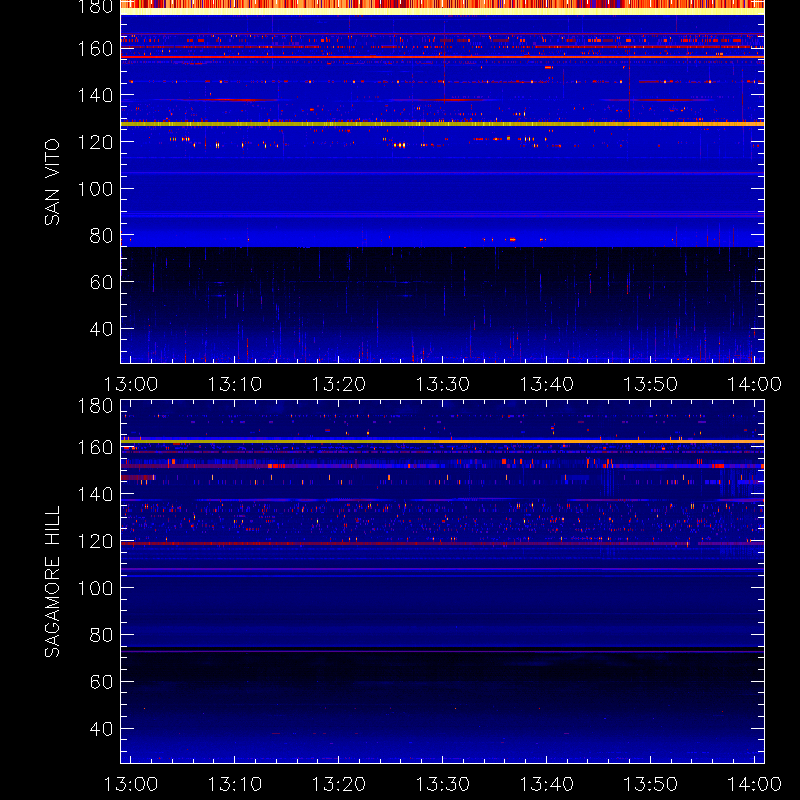Image resolution: width=800 pixels, height=800 pixels.
Task: Select the 40 label on Sagamore Hill axis
Action: 101,729
